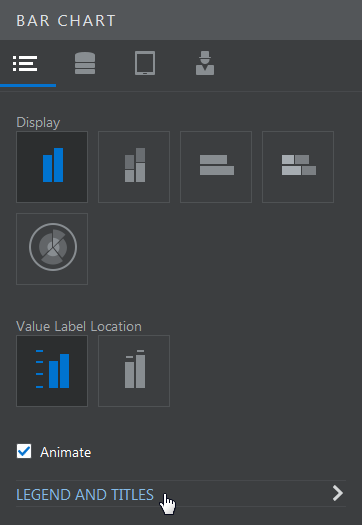The height and width of the screenshot is (525, 362).
Task: Open the general options list tab
Action: pos(25,63)
